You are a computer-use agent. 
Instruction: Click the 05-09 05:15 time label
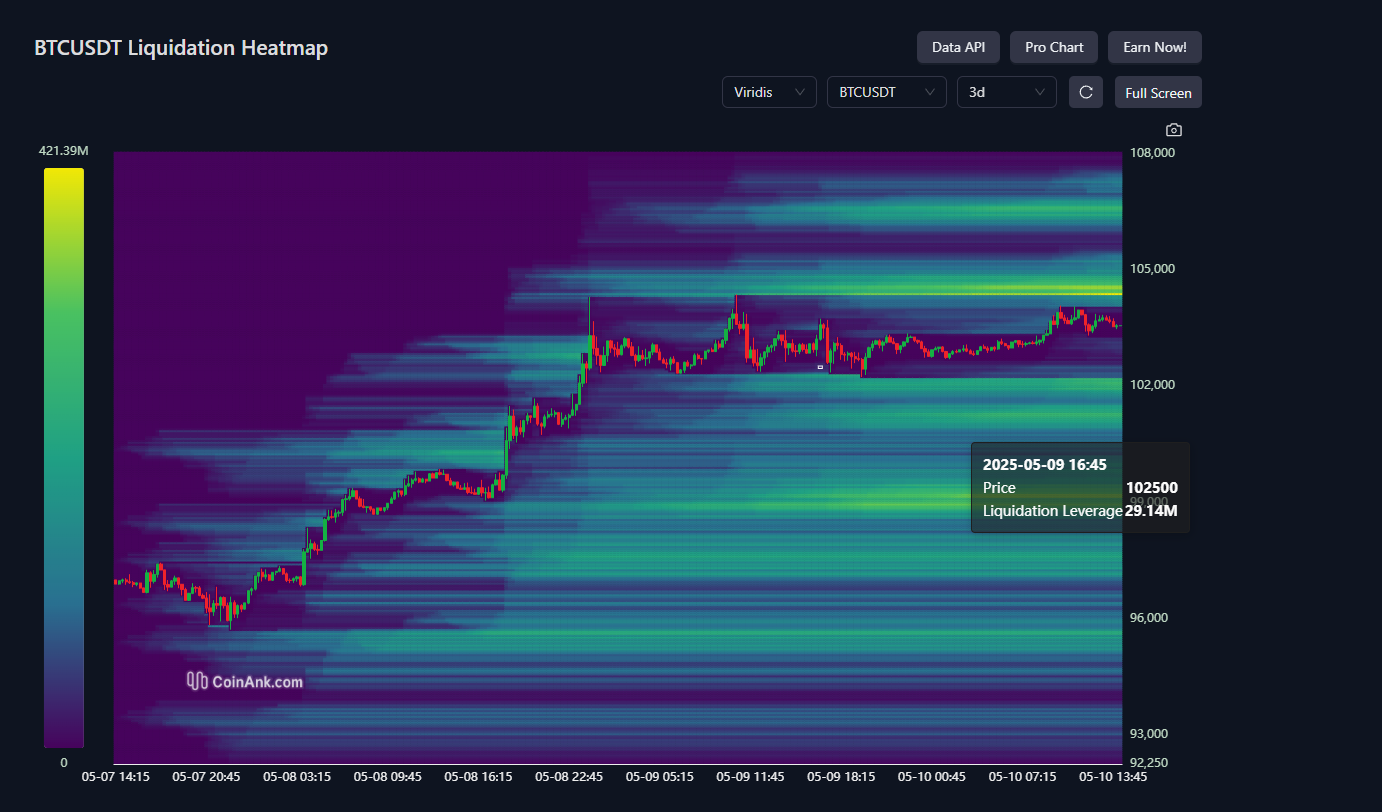660,776
